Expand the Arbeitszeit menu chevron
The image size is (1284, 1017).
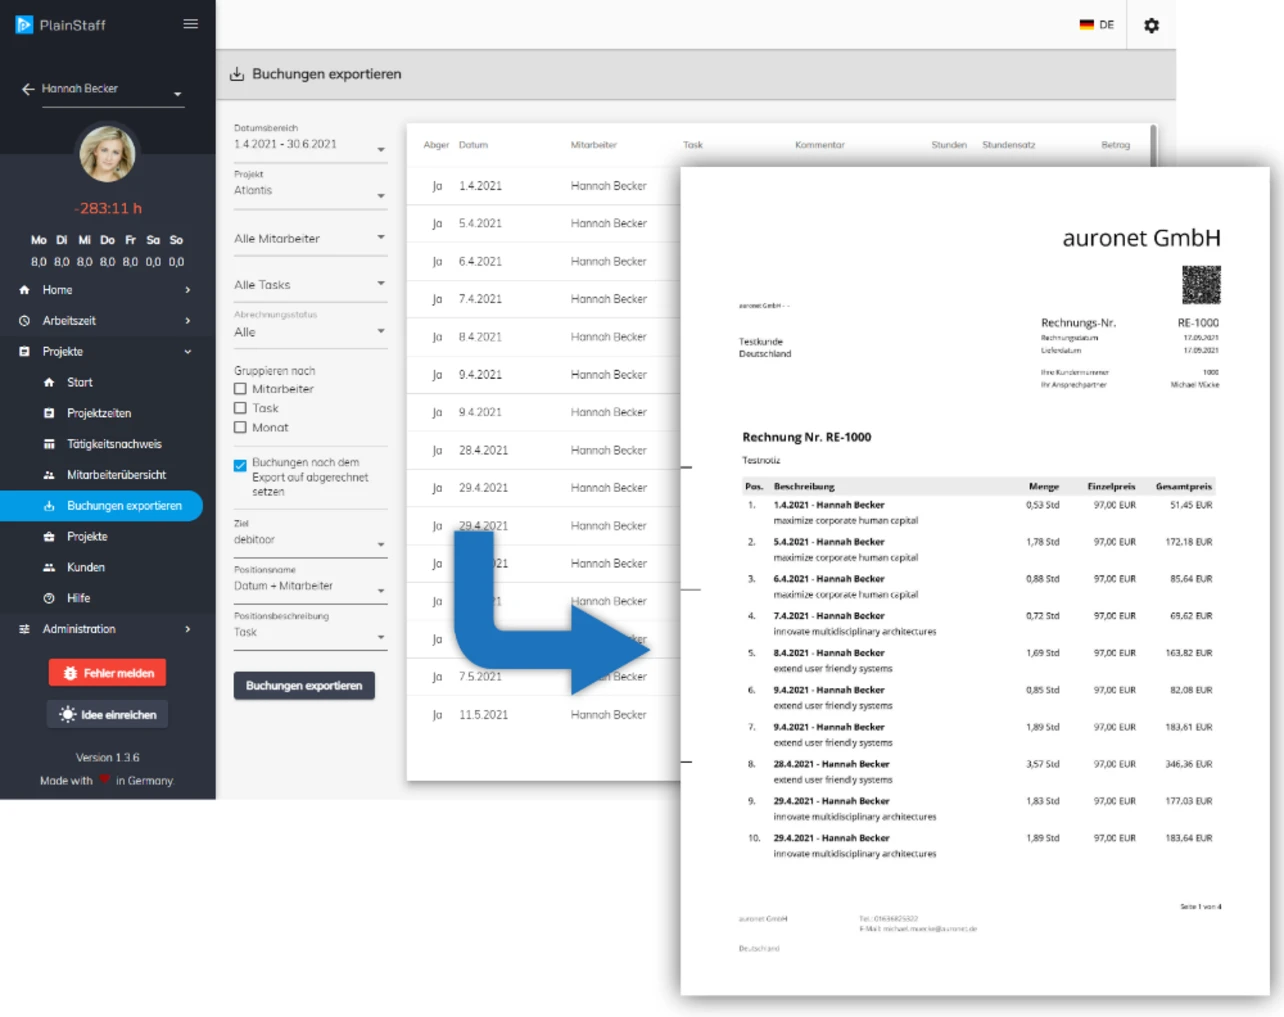point(188,321)
